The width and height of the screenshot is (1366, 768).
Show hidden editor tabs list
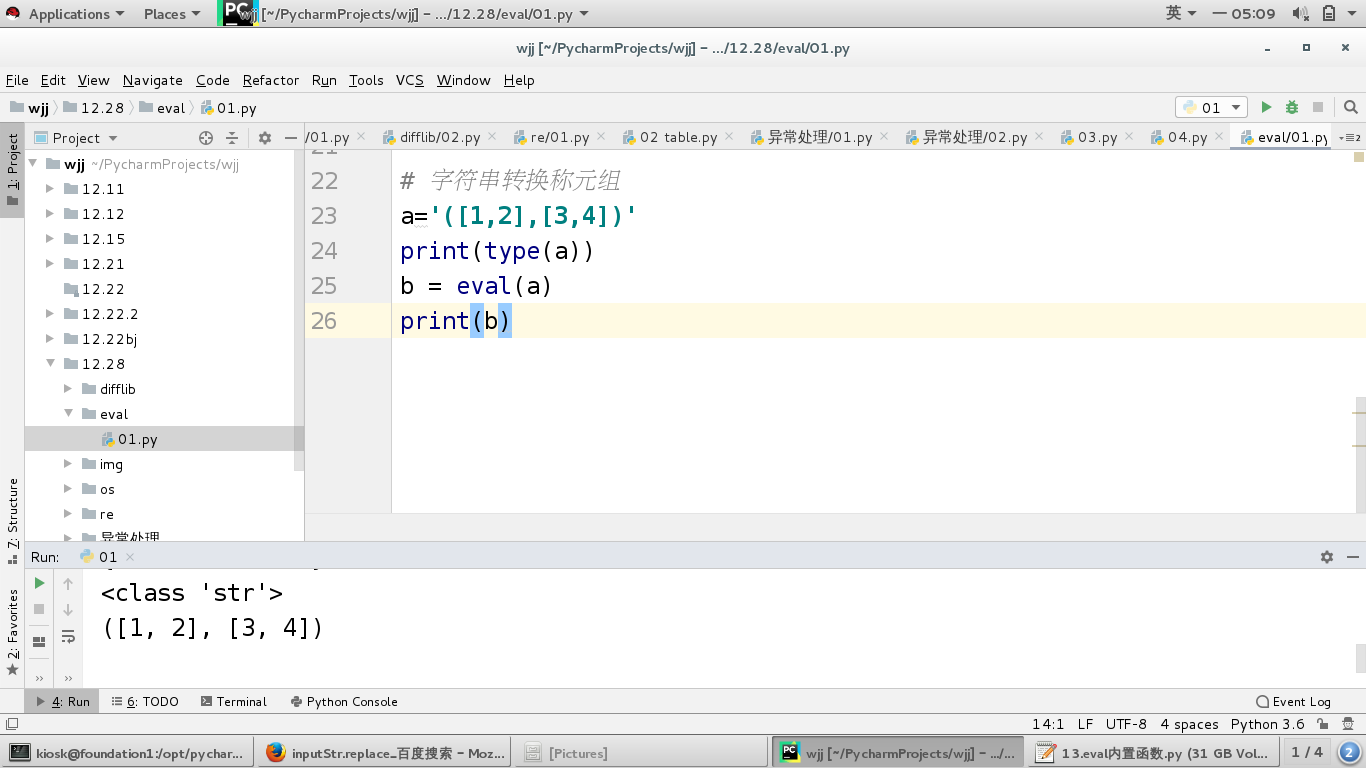coord(1350,137)
